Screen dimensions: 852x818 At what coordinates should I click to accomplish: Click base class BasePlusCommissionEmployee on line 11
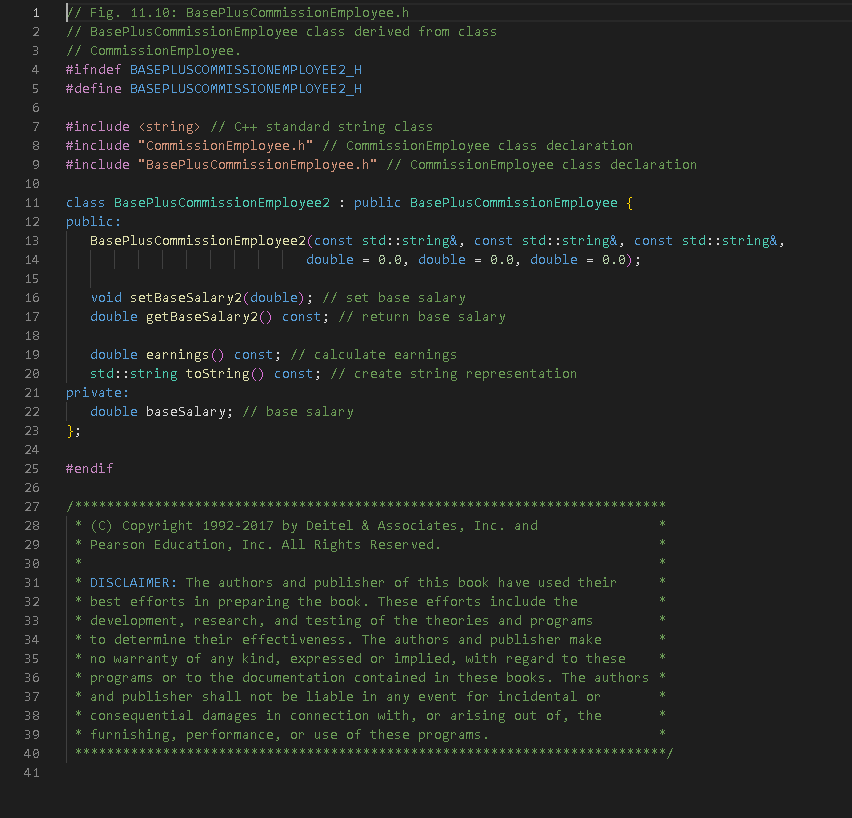513,203
